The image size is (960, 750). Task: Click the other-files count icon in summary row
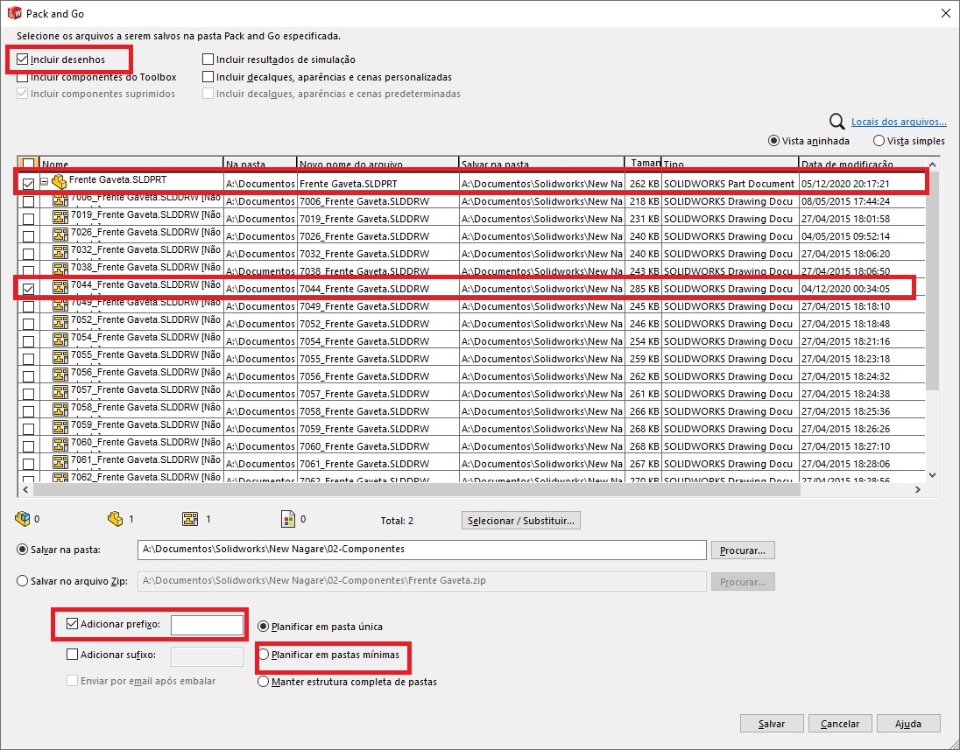(x=288, y=519)
